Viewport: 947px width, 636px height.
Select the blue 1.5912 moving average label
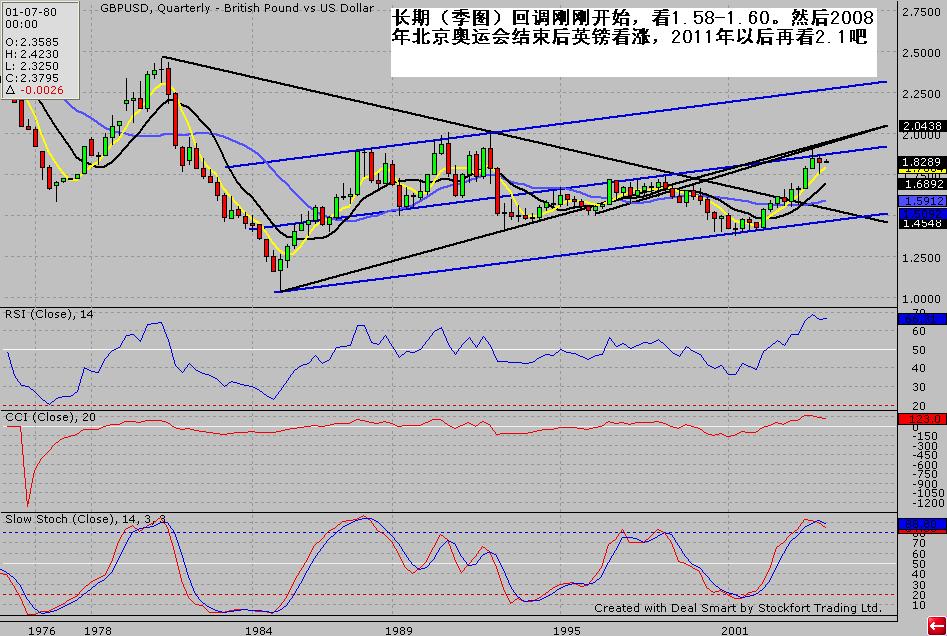point(918,201)
